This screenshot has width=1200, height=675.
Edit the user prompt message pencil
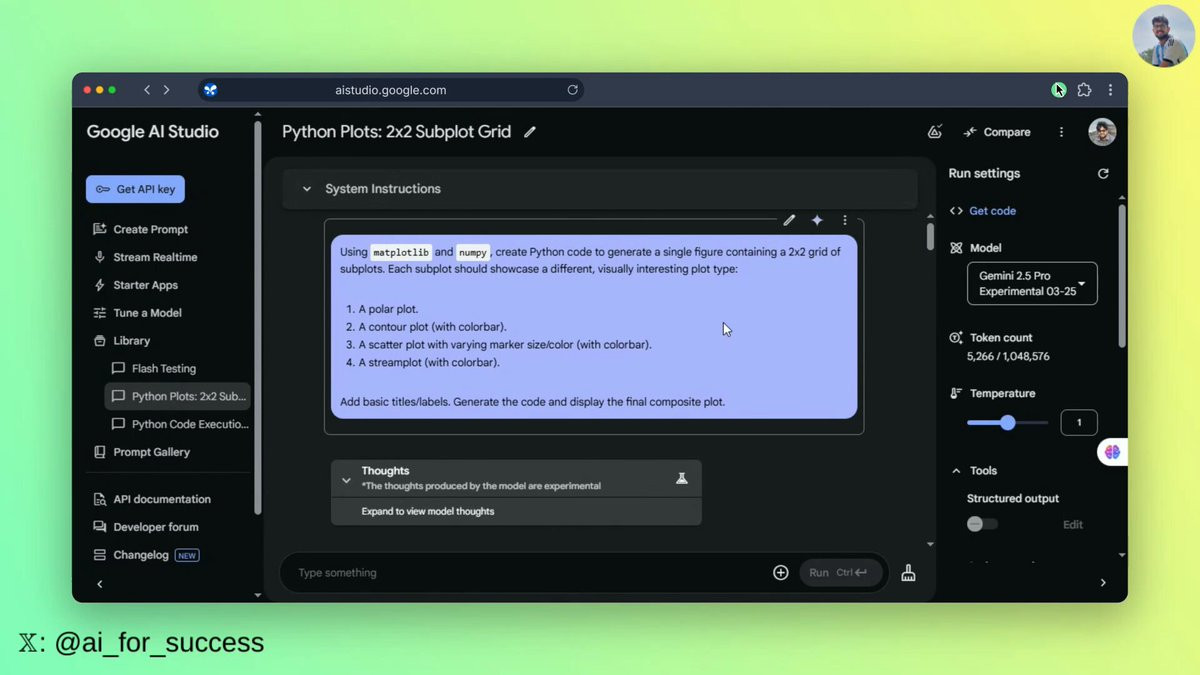789,220
